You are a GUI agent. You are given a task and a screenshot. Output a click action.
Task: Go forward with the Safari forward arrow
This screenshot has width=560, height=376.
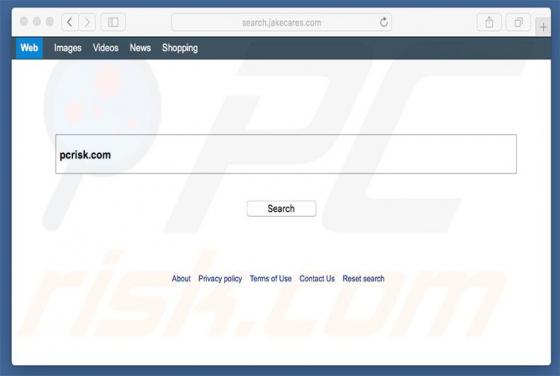[x=87, y=22]
